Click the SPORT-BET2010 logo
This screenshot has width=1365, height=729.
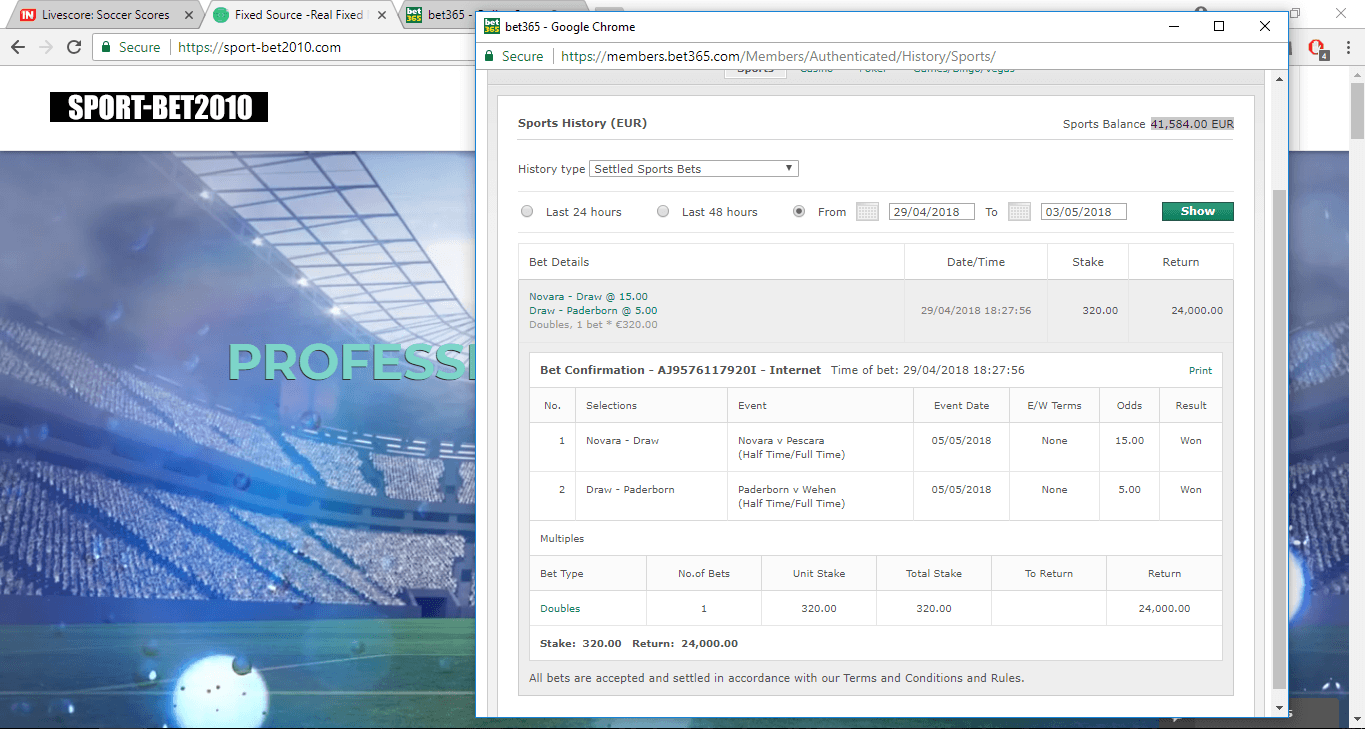(159, 107)
